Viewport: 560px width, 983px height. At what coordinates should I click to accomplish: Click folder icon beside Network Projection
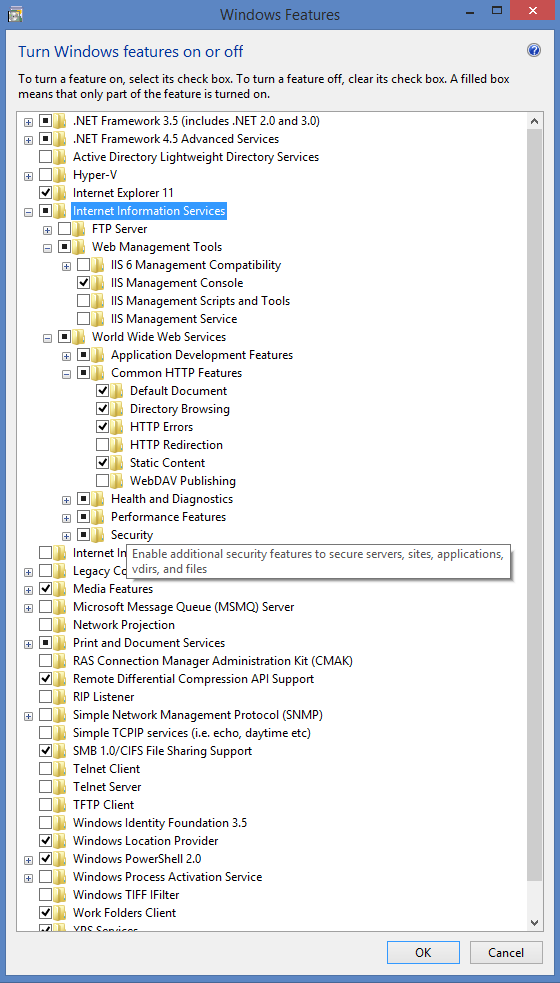coord(60,625)
